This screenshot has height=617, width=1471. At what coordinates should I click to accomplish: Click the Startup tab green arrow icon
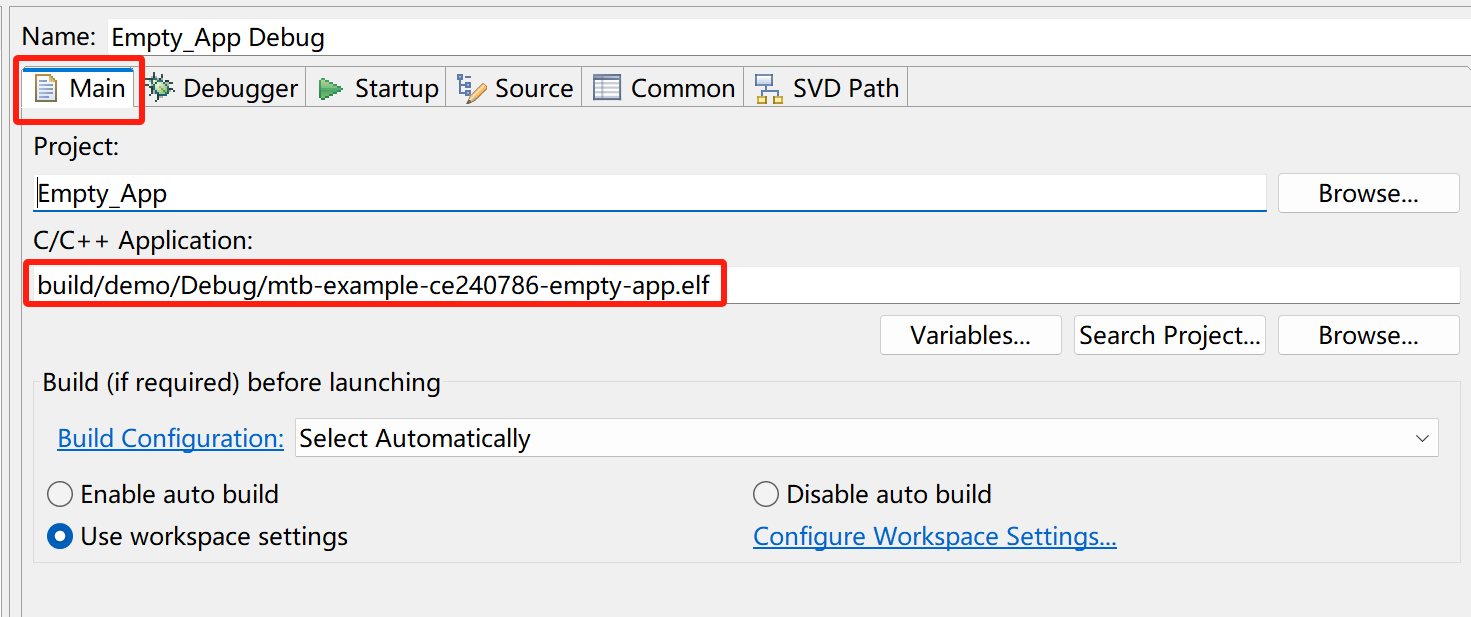pos(330,89)
